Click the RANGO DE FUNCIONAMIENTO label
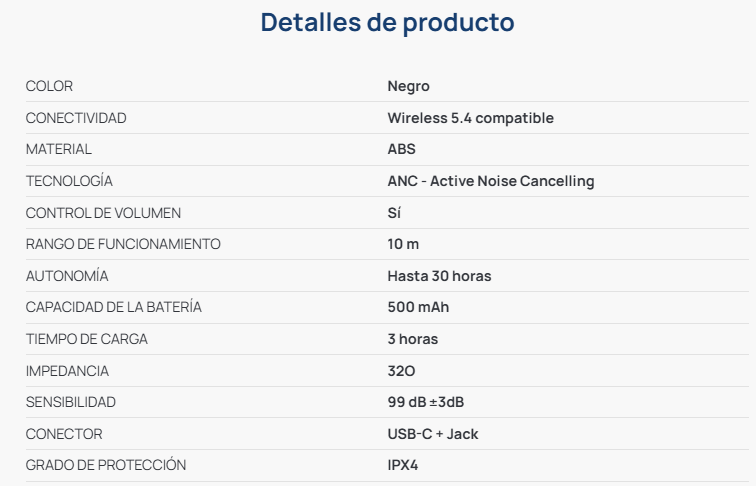The height and width of the screenshot is (486, 756). click(x=123, y=244)
